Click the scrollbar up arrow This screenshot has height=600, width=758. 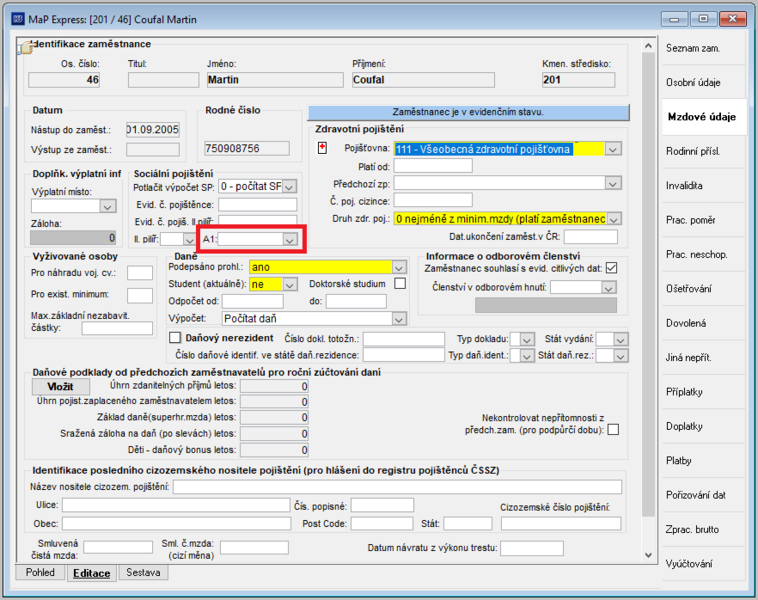[x=648, y=45]
